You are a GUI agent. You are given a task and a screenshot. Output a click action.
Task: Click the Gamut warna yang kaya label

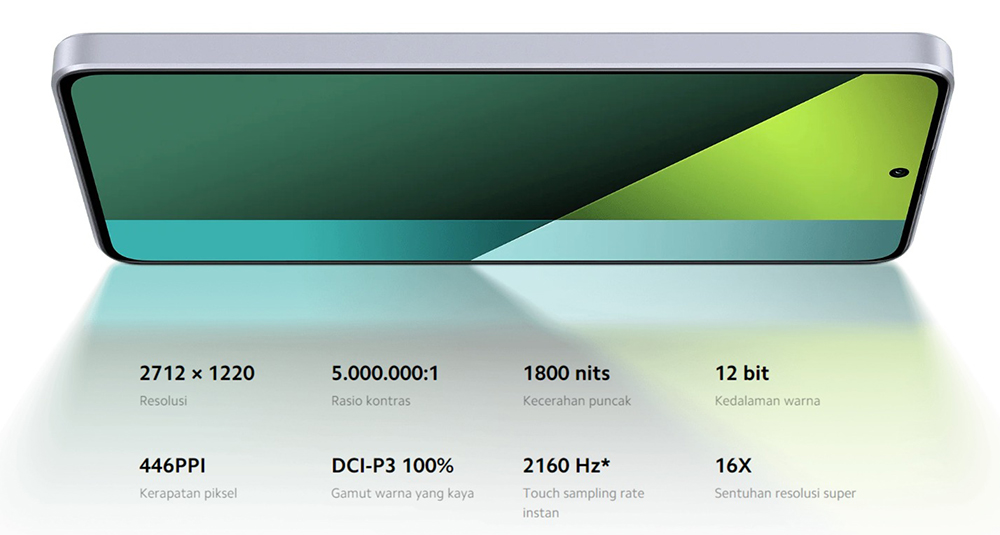[402, 493]
